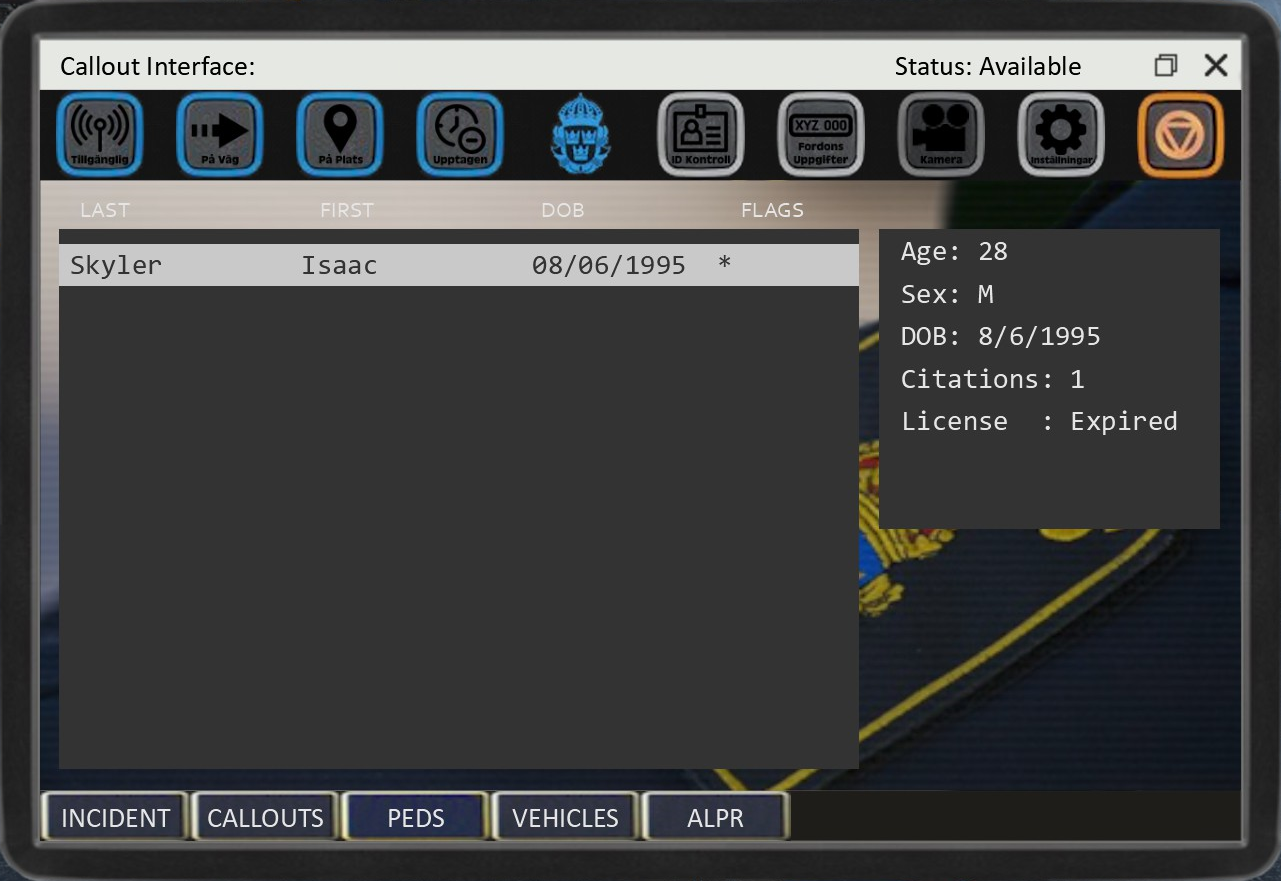Viewport: 1281px width, 881px height.
Task: Click the På Väg arrow icon
Action: tap(220, 135)
